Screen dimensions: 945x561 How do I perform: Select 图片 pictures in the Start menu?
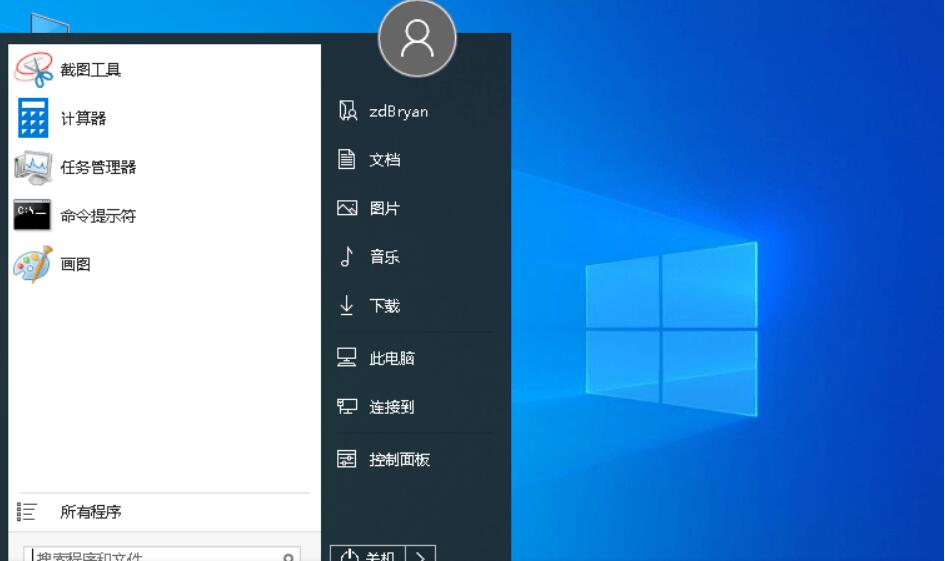pyautogui.click(x=384, y=209)
